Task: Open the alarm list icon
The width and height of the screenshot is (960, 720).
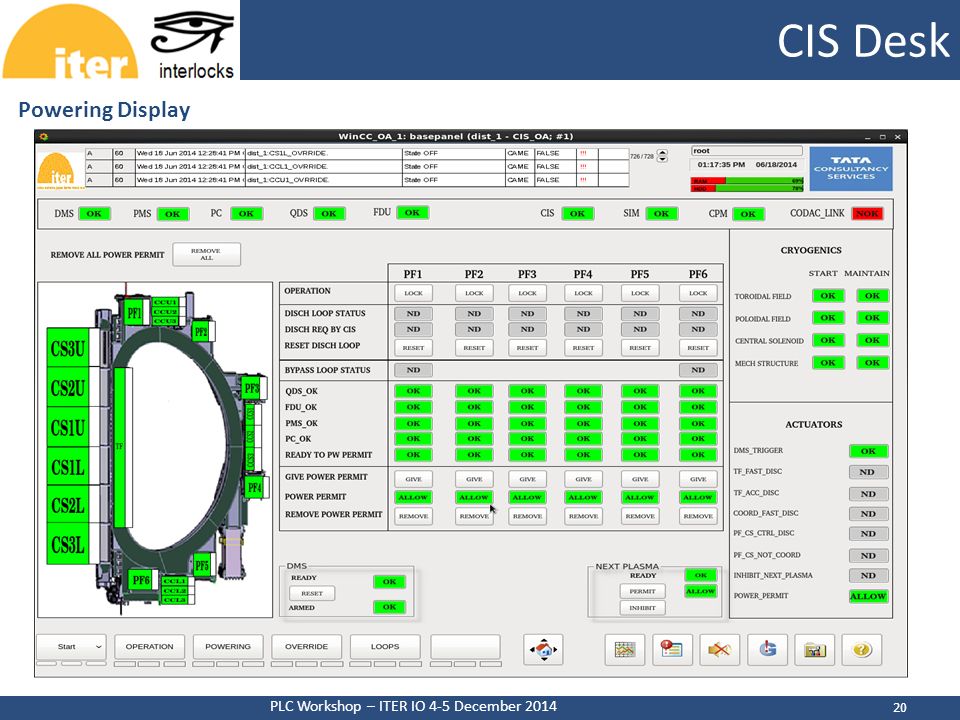Action: point(672,650)
